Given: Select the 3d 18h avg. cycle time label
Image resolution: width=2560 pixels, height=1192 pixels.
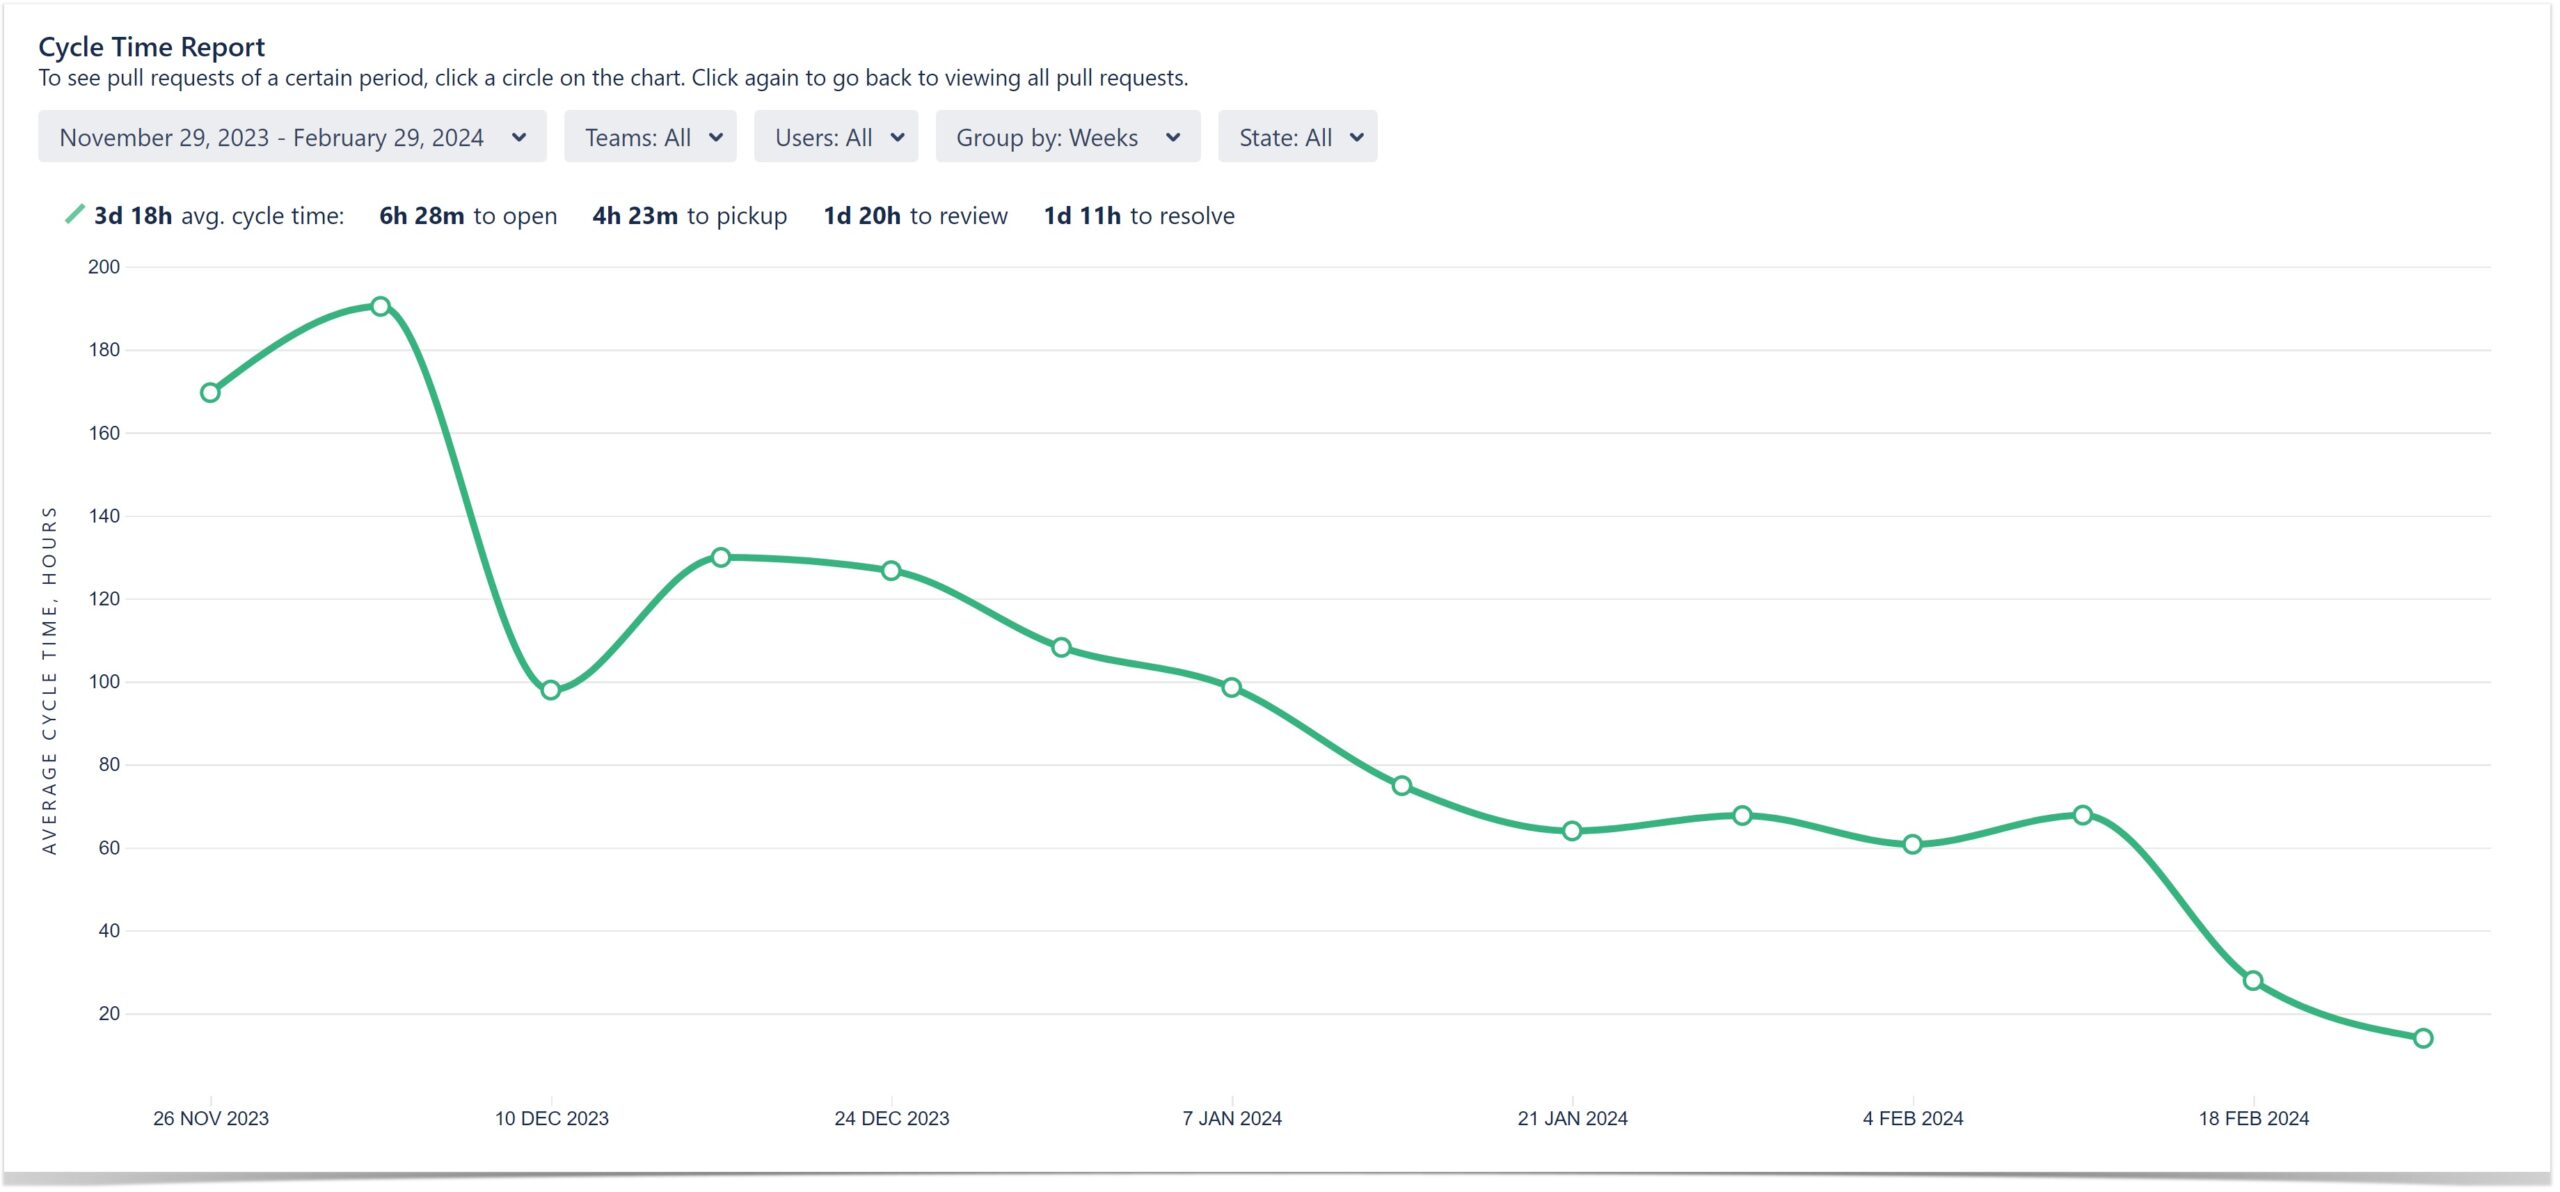Looking at the screenshot, I should click(218, 215).
